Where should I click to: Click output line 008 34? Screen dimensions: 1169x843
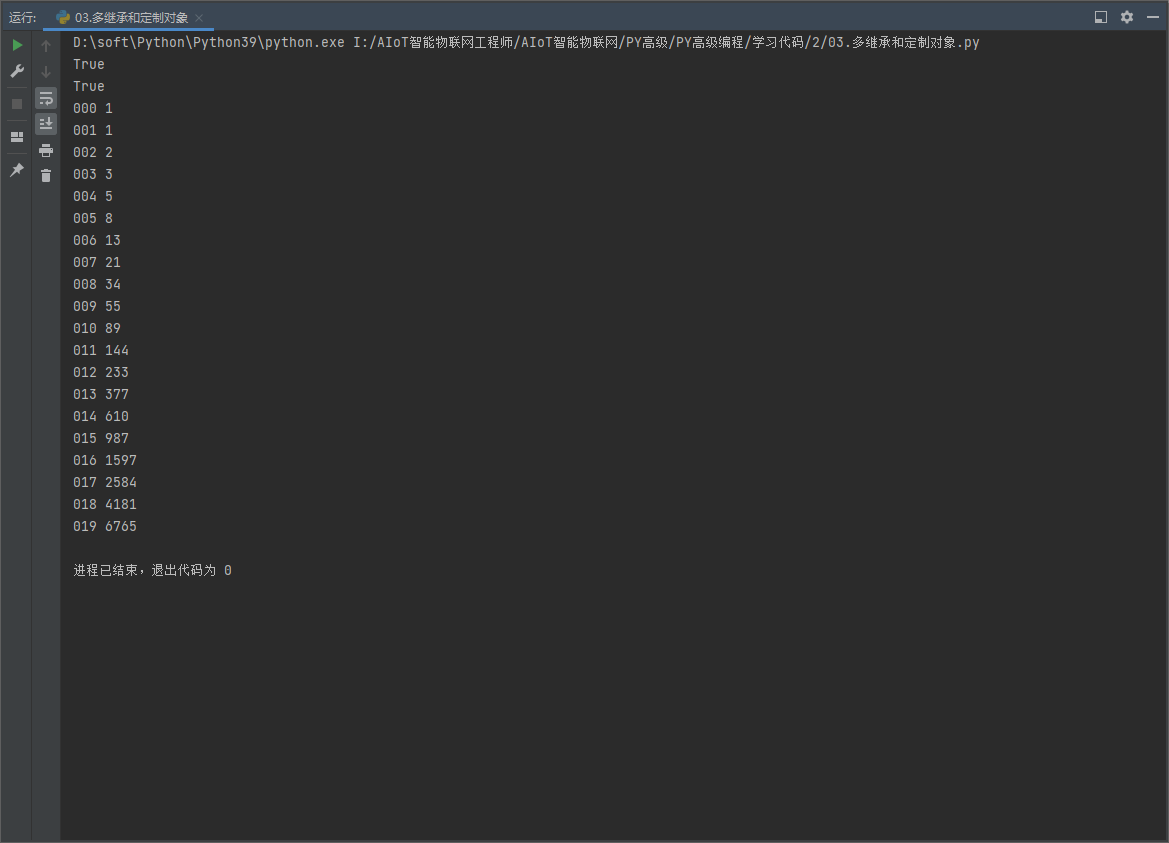97,284
